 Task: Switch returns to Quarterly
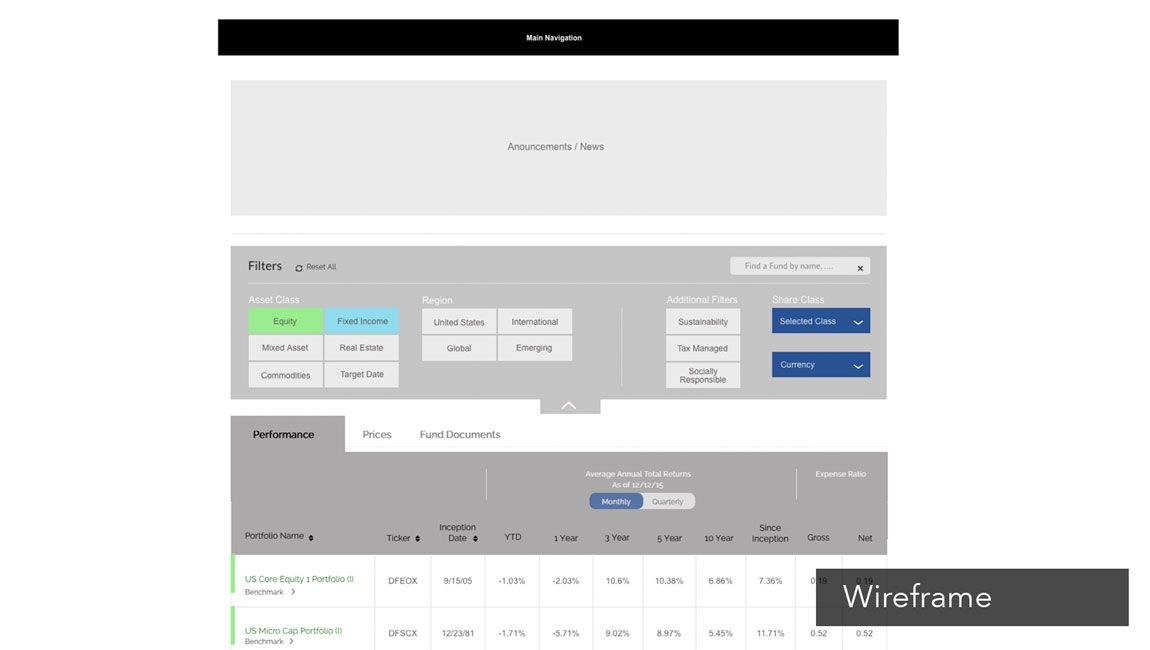coord(668,502)
